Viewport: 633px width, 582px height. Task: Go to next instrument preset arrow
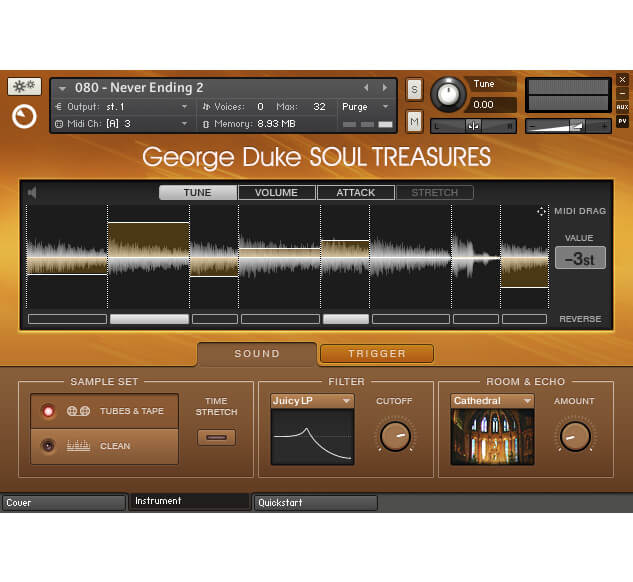coord(385,88)
